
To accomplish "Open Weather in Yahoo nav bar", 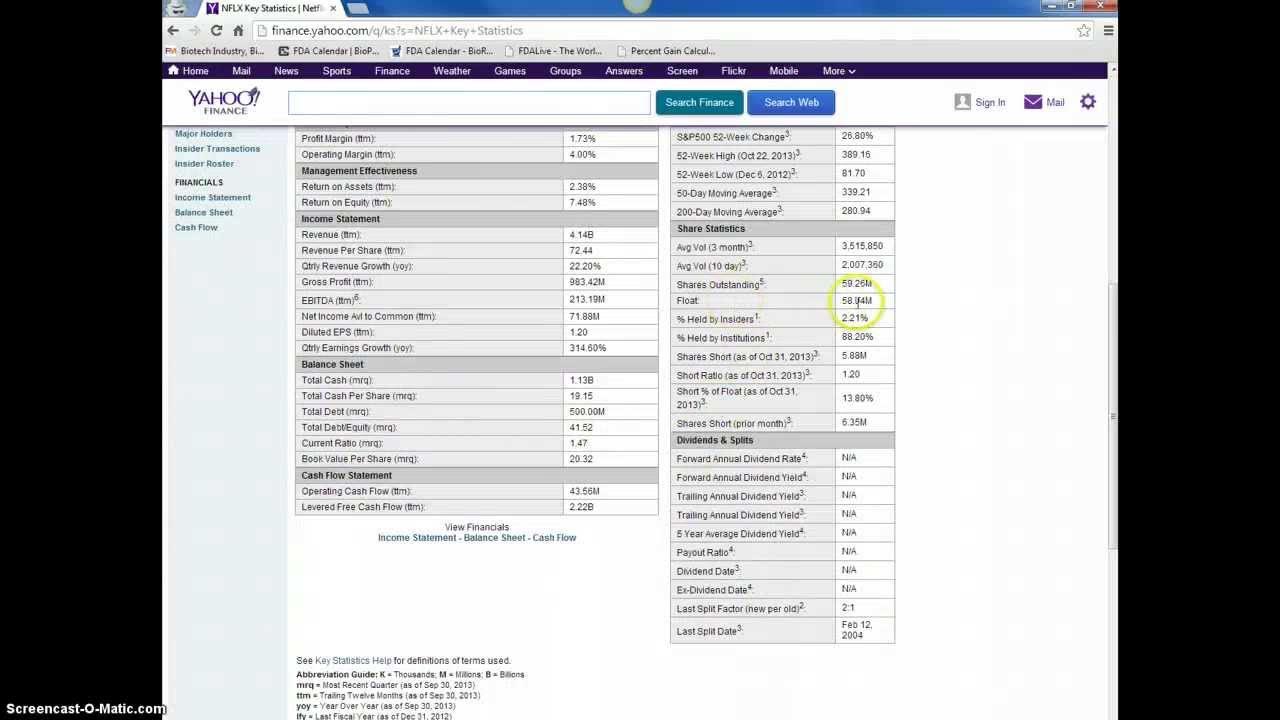I will pyautogui.click(x=452, y=71).
